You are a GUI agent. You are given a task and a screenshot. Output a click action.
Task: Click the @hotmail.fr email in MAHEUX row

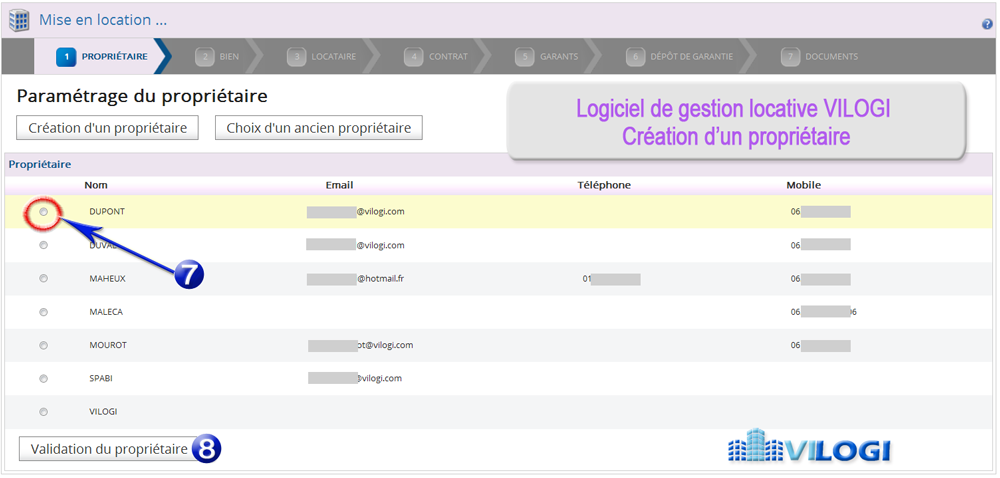[355, 279]
